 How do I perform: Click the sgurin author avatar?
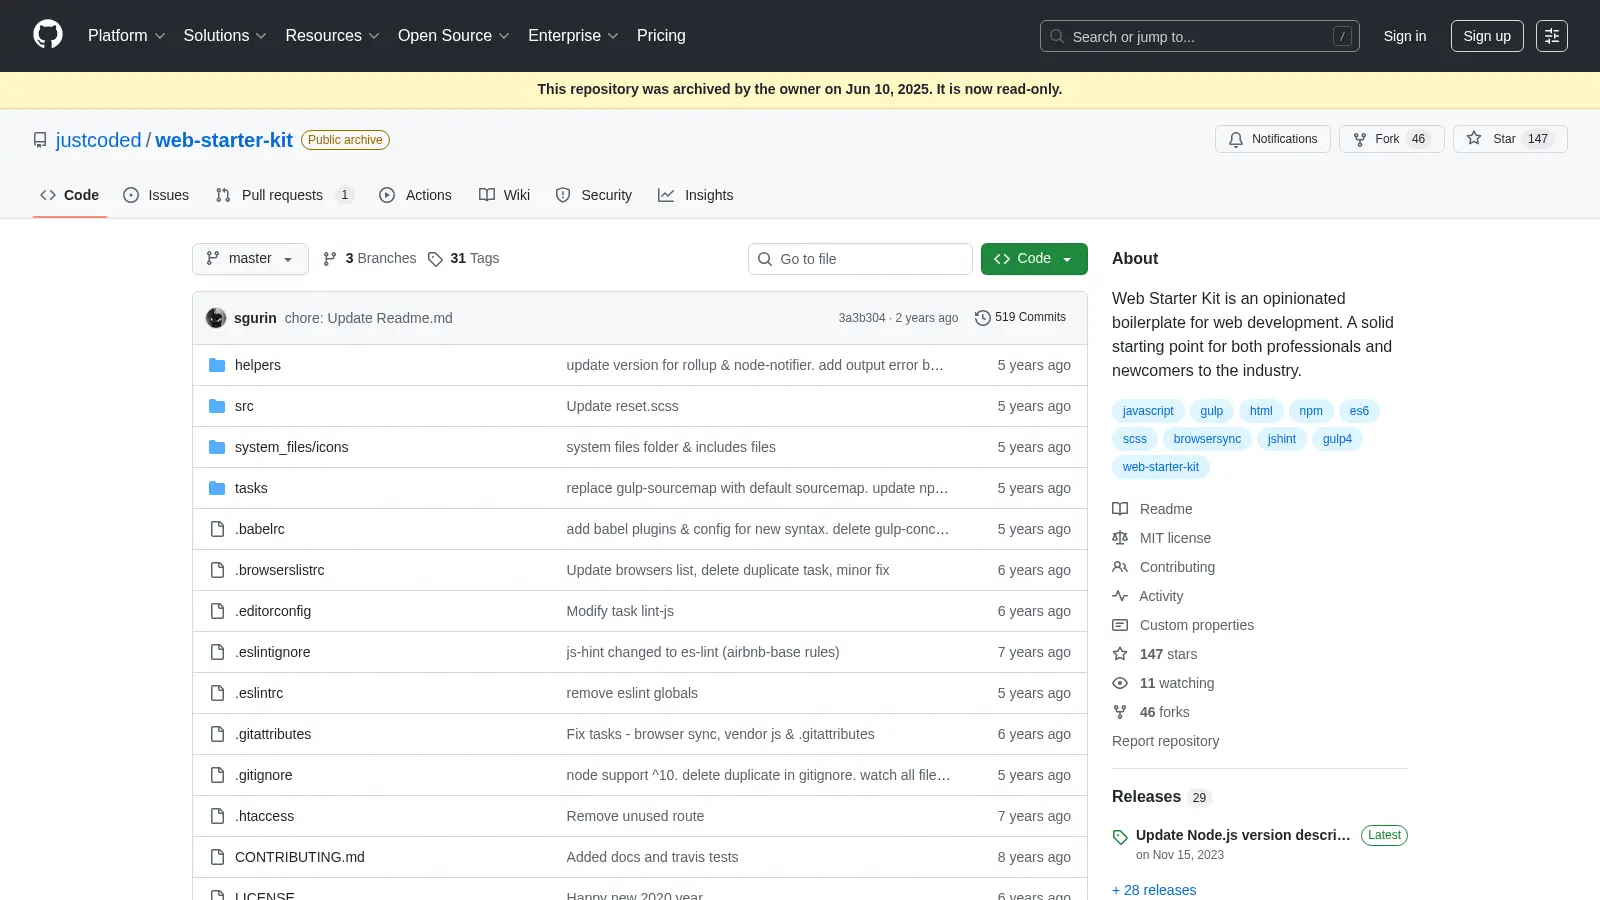[216, 318]
